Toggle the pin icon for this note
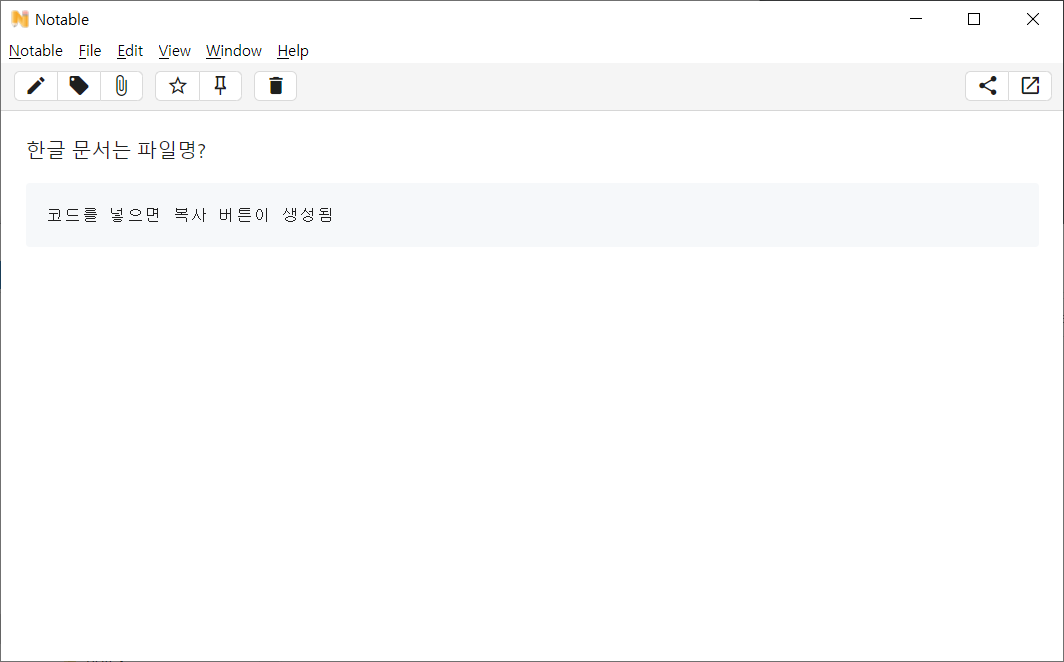Viewport: 1064px width, 662px height. (x=221, y=86)
